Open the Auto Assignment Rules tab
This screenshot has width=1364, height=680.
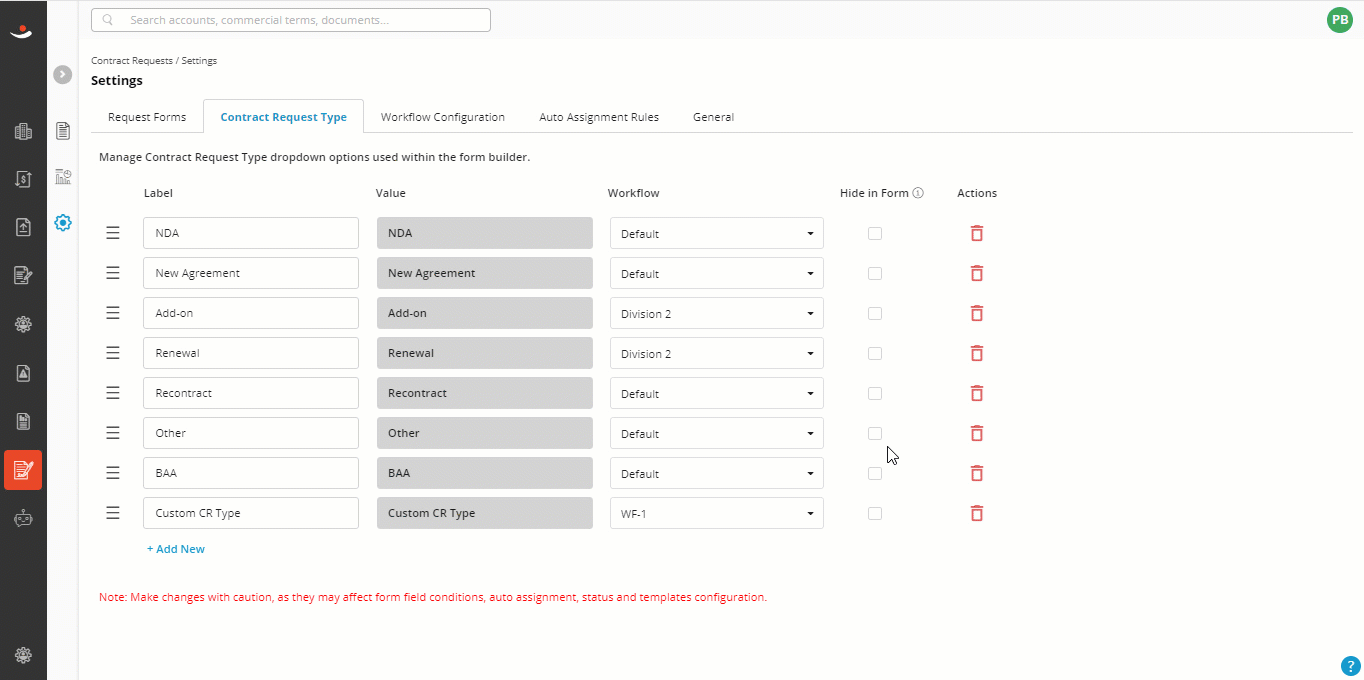tap(599, 117)
